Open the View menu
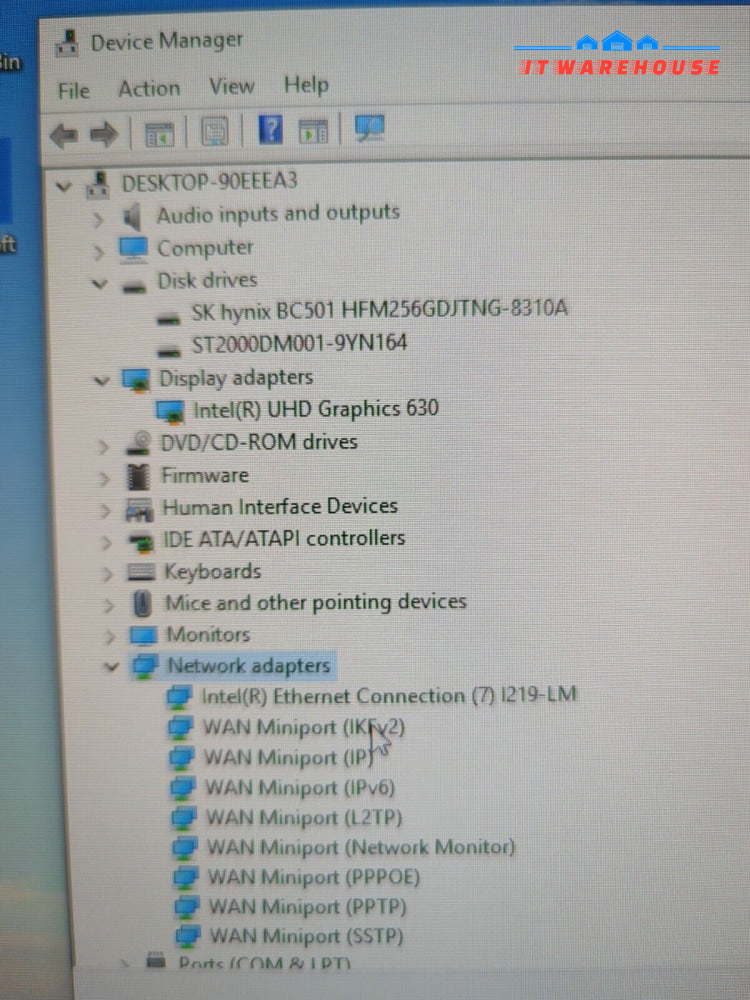750x1000 pixels. tap(231, 86)
